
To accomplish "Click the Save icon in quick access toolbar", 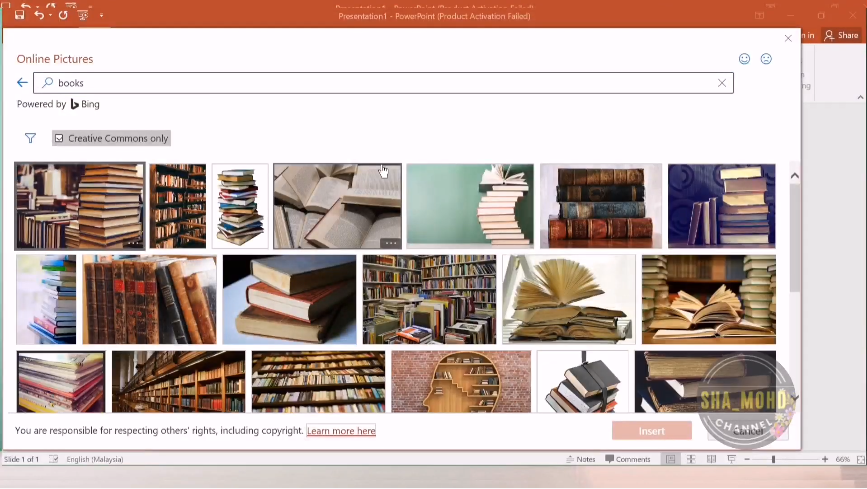I will click(x=19, y=15).
